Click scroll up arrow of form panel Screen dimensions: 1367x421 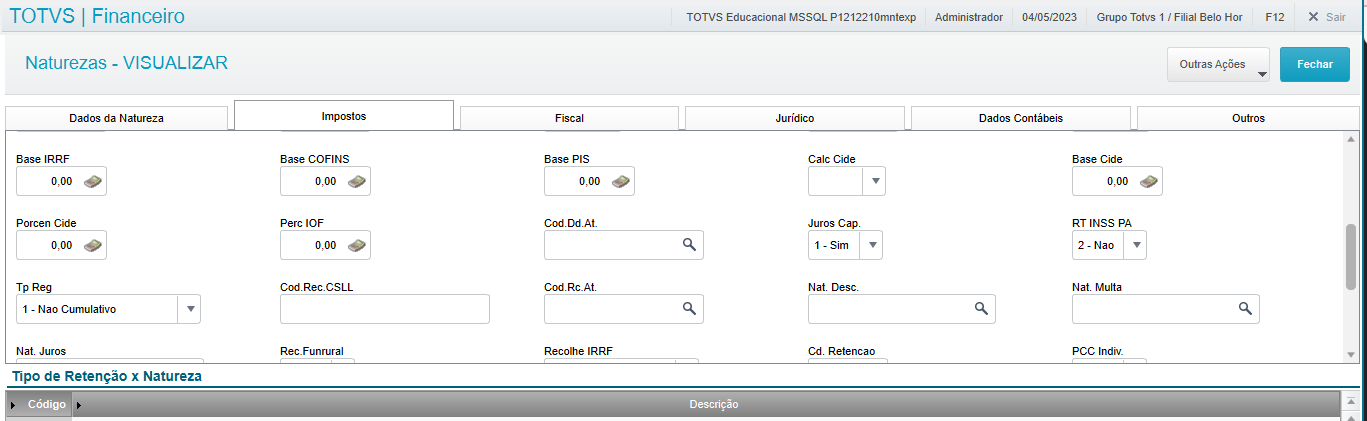[x=1351, y=139]
